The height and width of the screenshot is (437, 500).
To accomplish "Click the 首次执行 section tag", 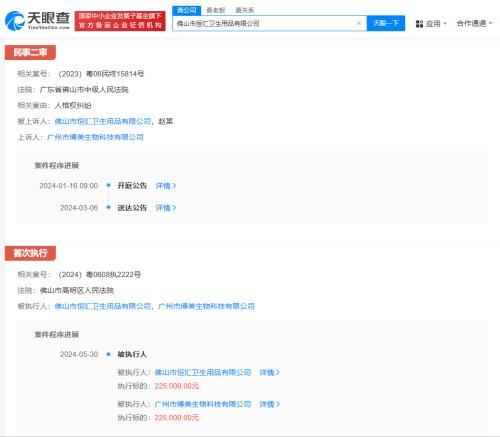I will pos(30,253).
